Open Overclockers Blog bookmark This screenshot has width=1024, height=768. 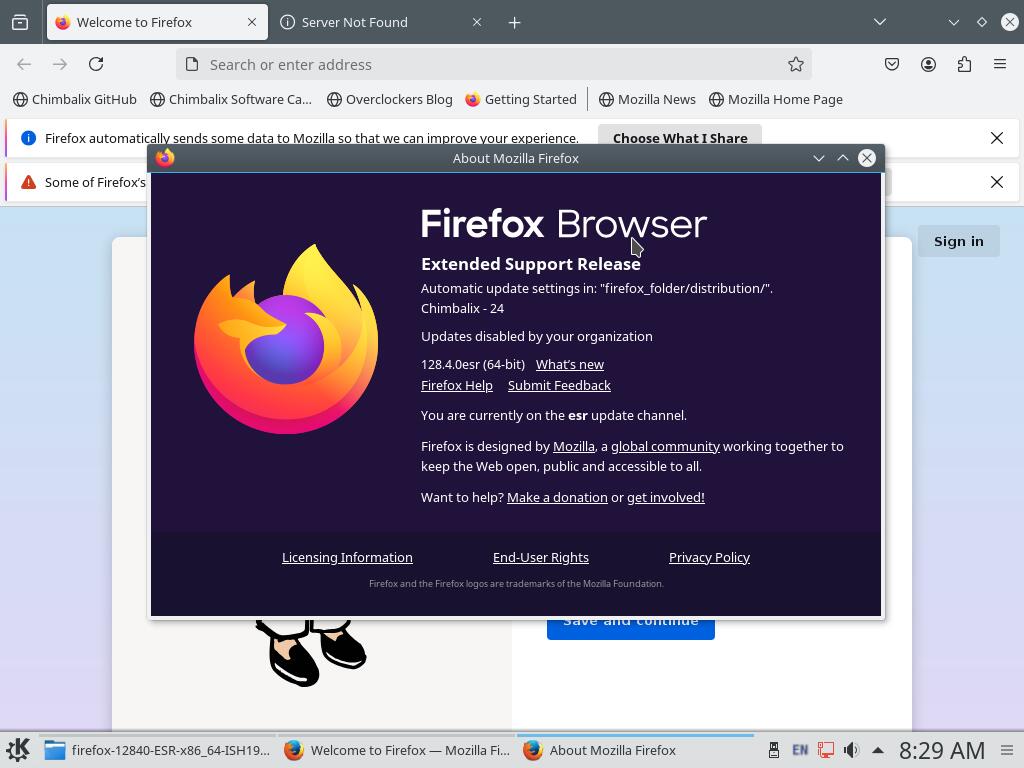[x=390, y=99]
